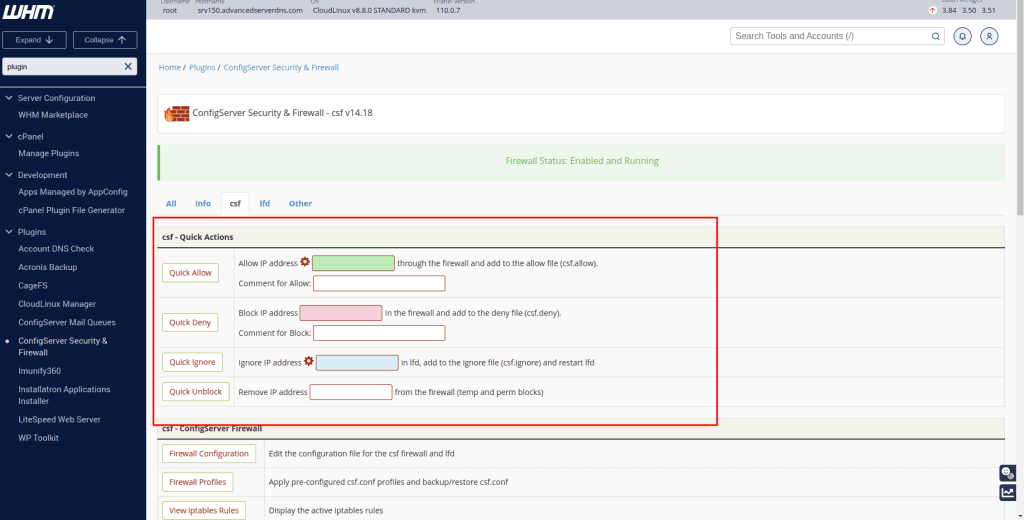Click the Quick Unblock button
Image resolution: width=1024 pixels, height=520 pixels.
coord(196,392)
